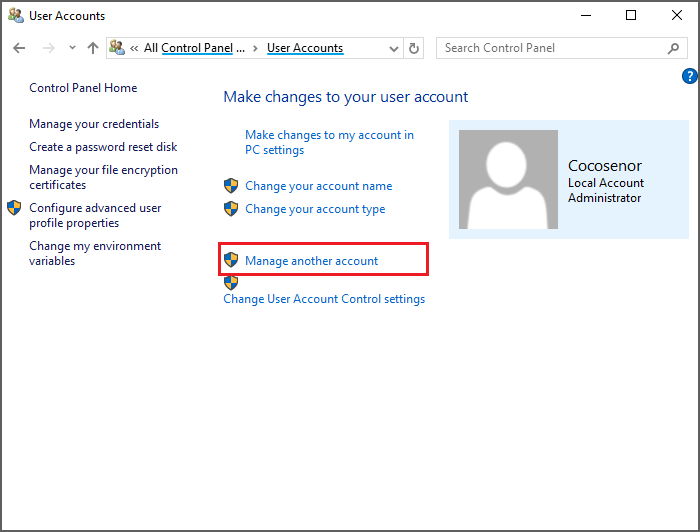The width and height of the screenshot is (700, 532).
Task: Click heading Make changes to your user account
Action: (x=346, y=97)
